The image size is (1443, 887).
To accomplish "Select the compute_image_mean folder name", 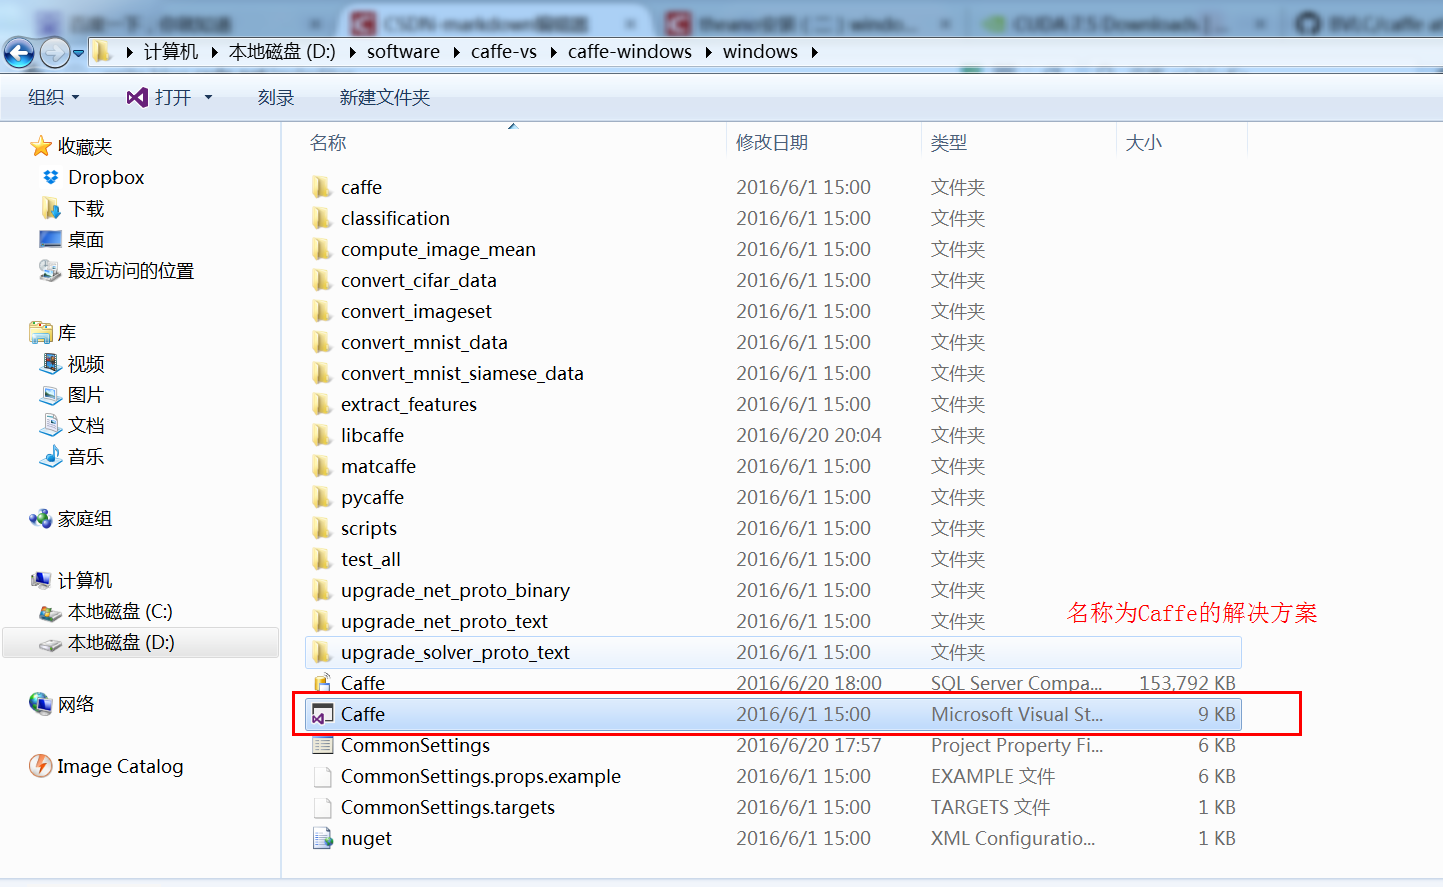I will (438, 249).
